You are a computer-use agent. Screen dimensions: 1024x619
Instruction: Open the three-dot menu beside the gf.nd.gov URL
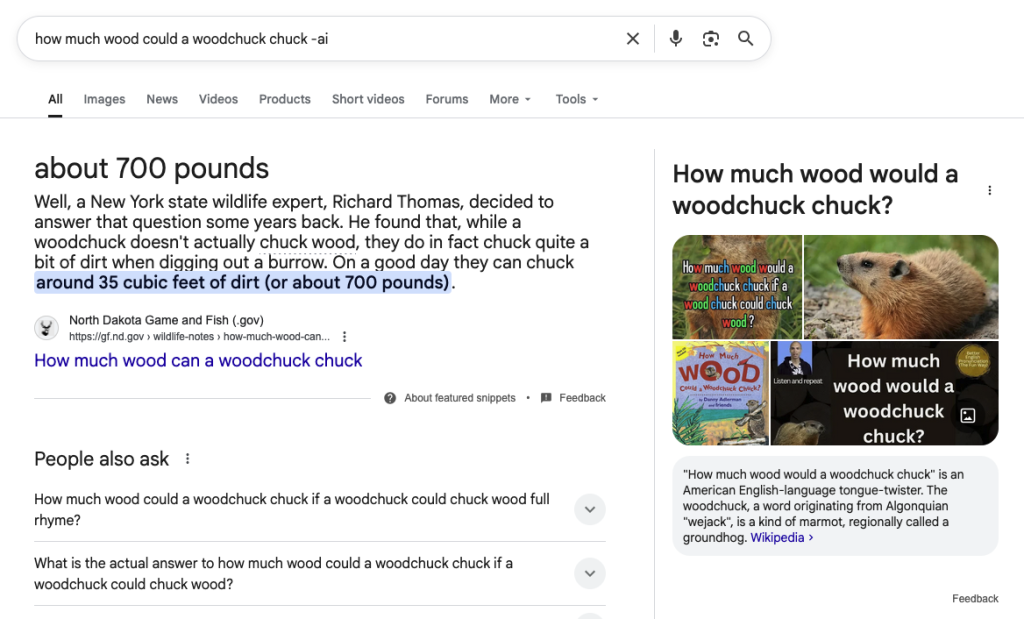click(x=344, y=337)
